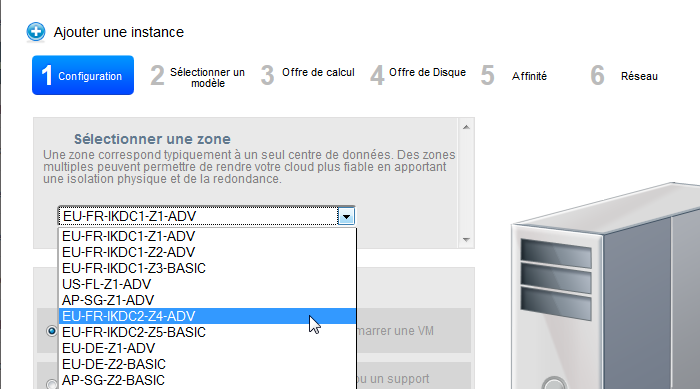This screenshot has height=389, width=700.
Task: Jump to step 4 Offre de Disque
Action: coord(418,74)
